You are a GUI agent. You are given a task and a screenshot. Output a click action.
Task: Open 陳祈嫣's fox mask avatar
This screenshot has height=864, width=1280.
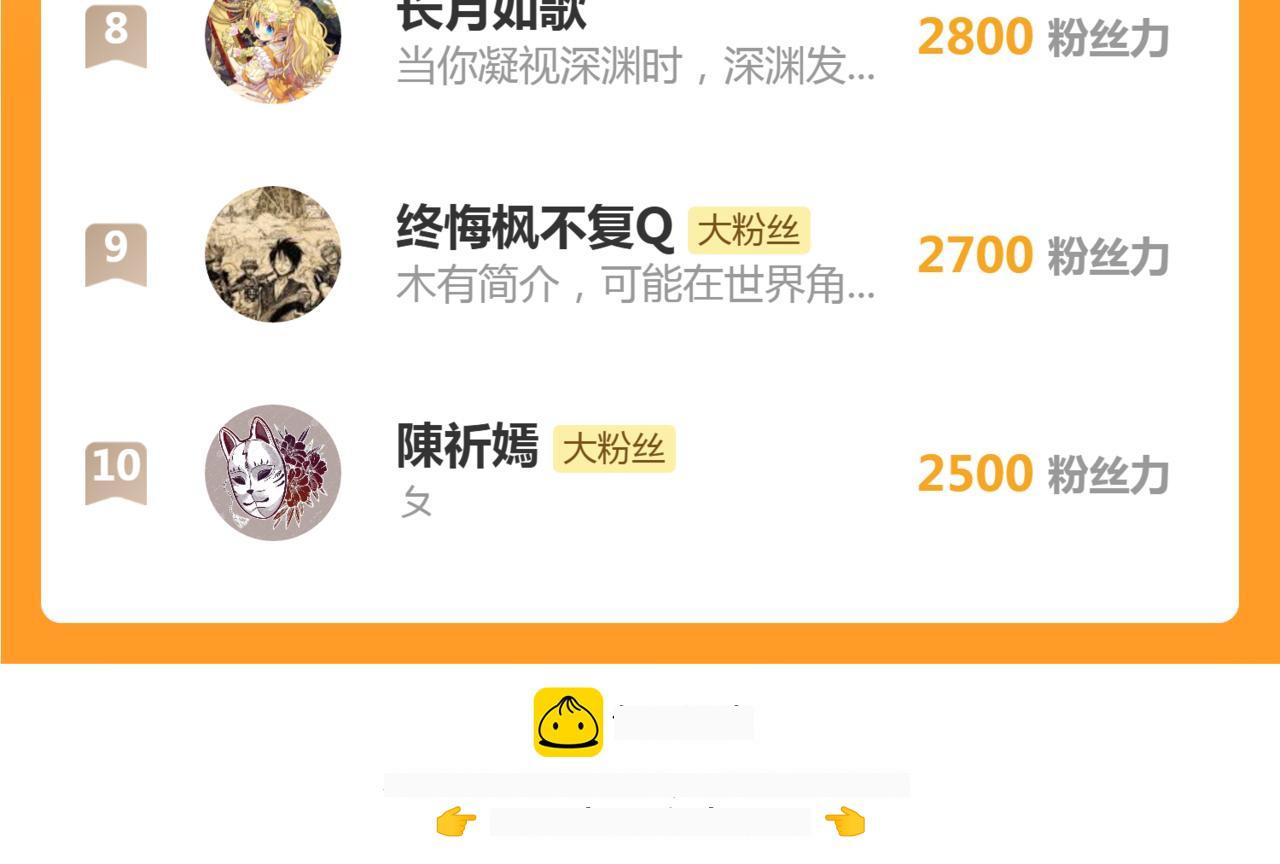(273, 472)
